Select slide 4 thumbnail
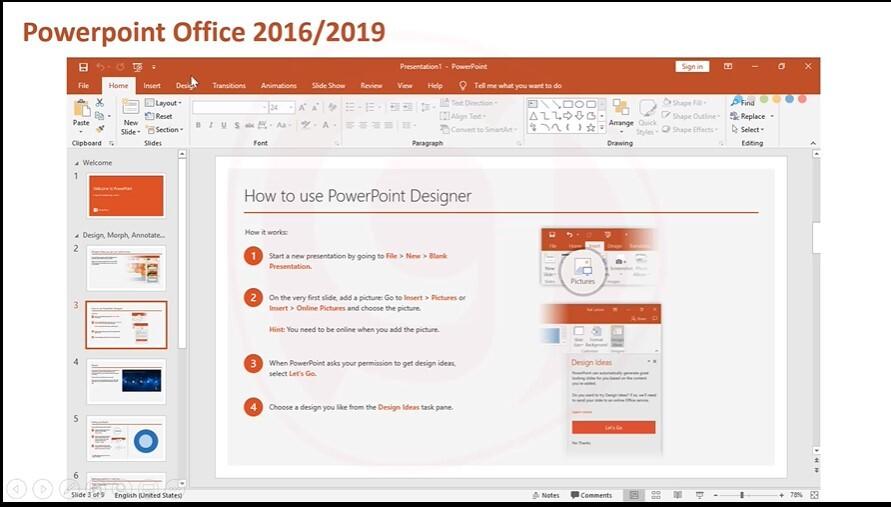Viewport: 891px width, 507px height. pos(126,381)
